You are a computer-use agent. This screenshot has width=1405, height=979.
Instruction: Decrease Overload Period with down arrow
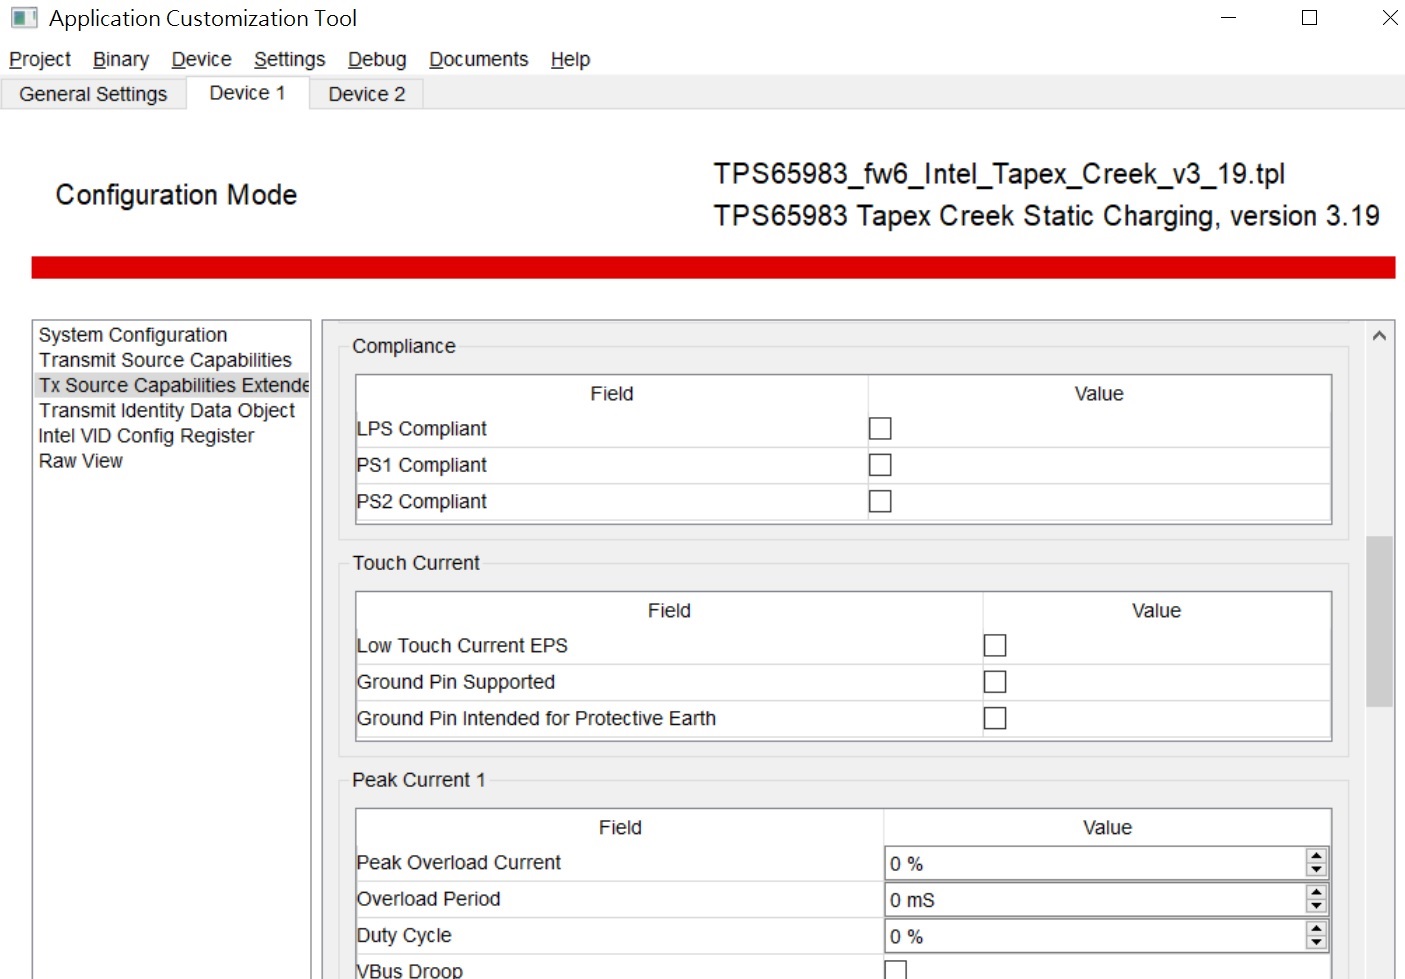[x=1317, y=907]
